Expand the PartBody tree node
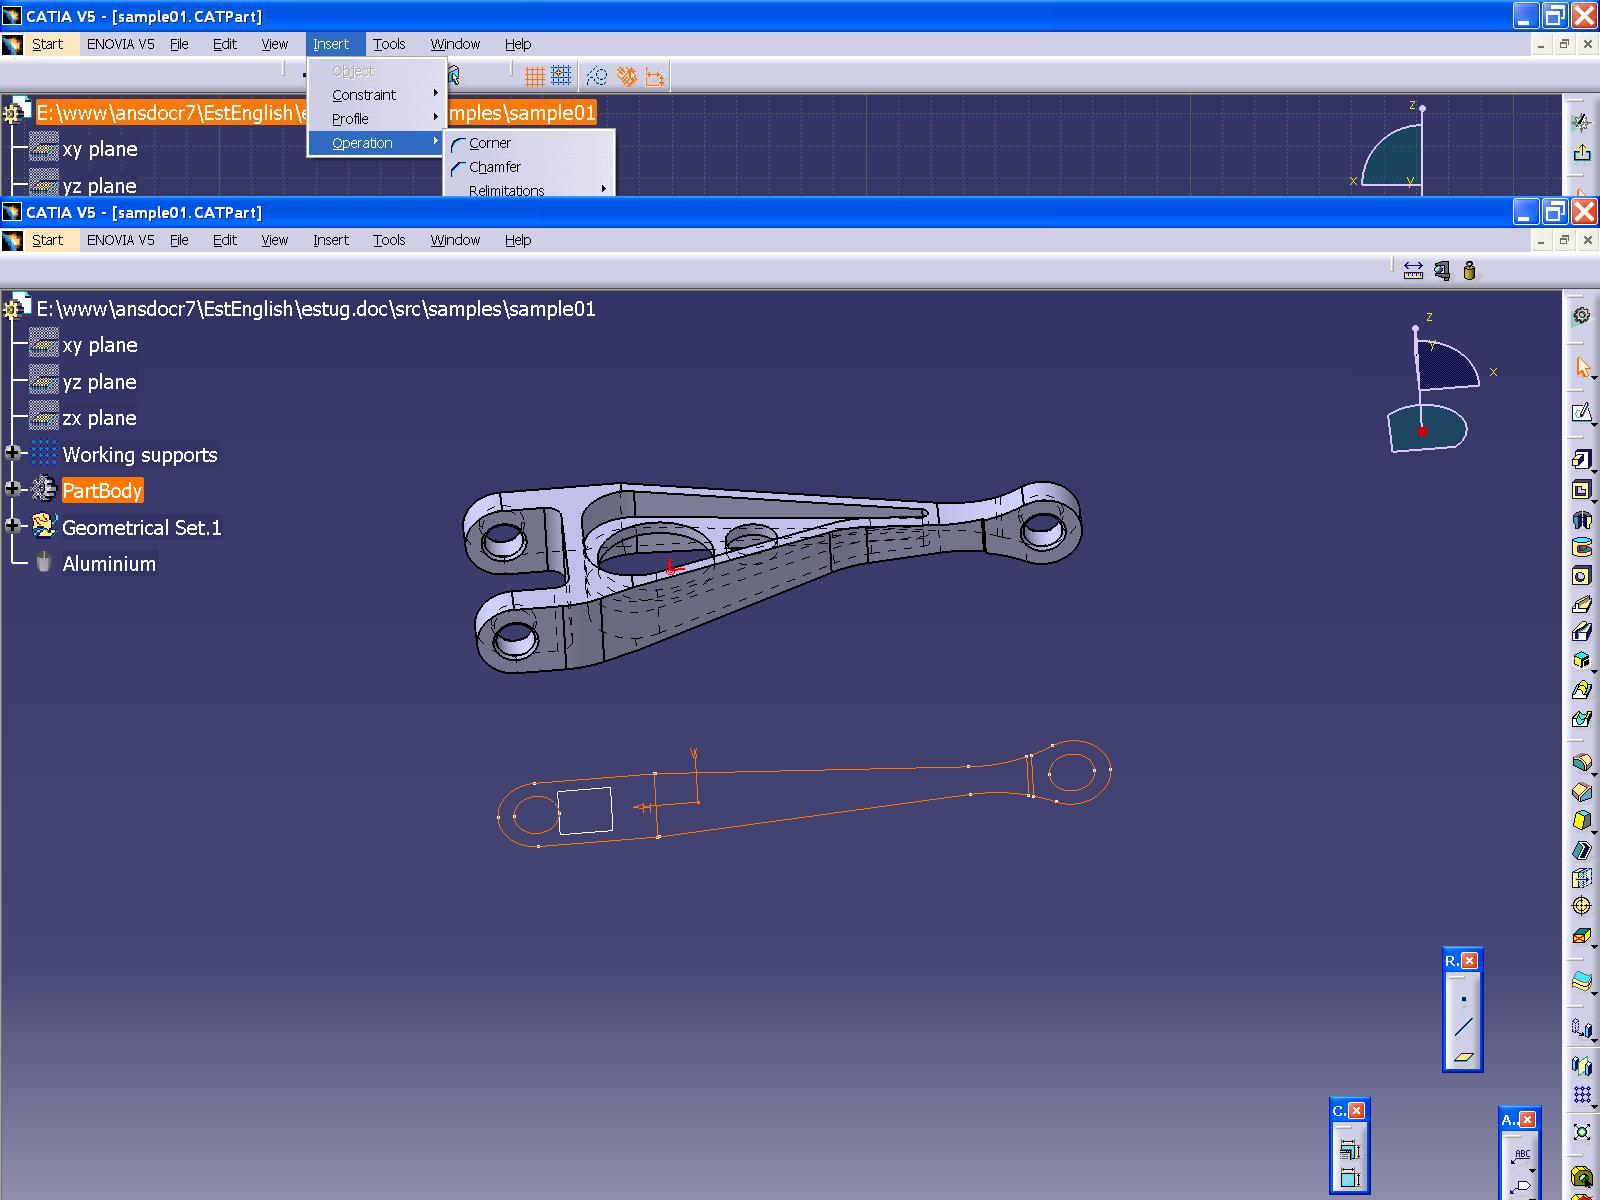Viewport: 1600px width, 1200px height. coord(13,489)
